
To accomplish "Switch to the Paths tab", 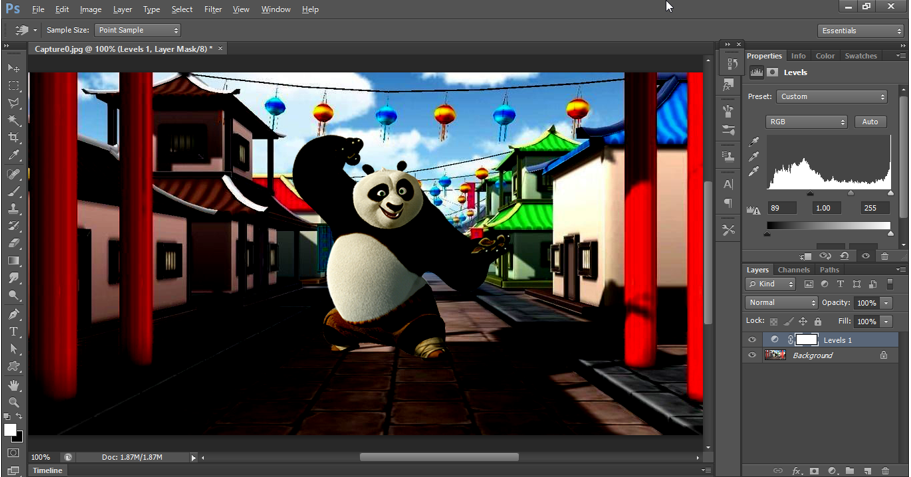I will click(829, 270).
